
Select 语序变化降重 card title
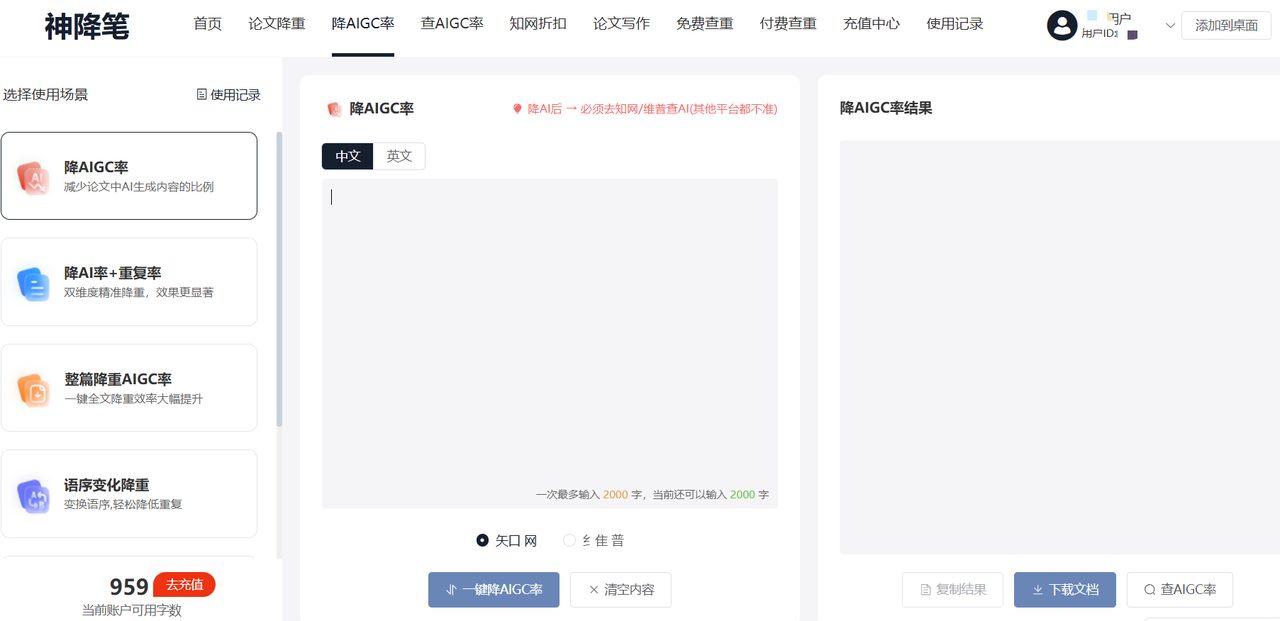click(107, 485)
